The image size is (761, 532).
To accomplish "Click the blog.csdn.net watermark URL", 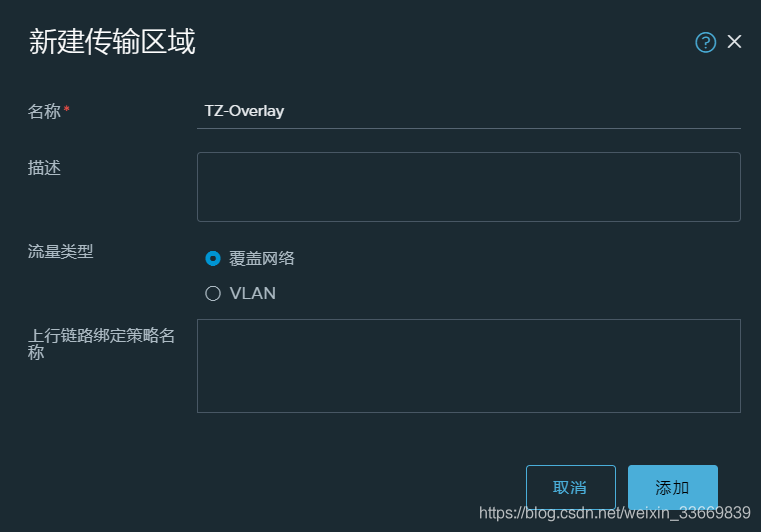I will (615, 513).
